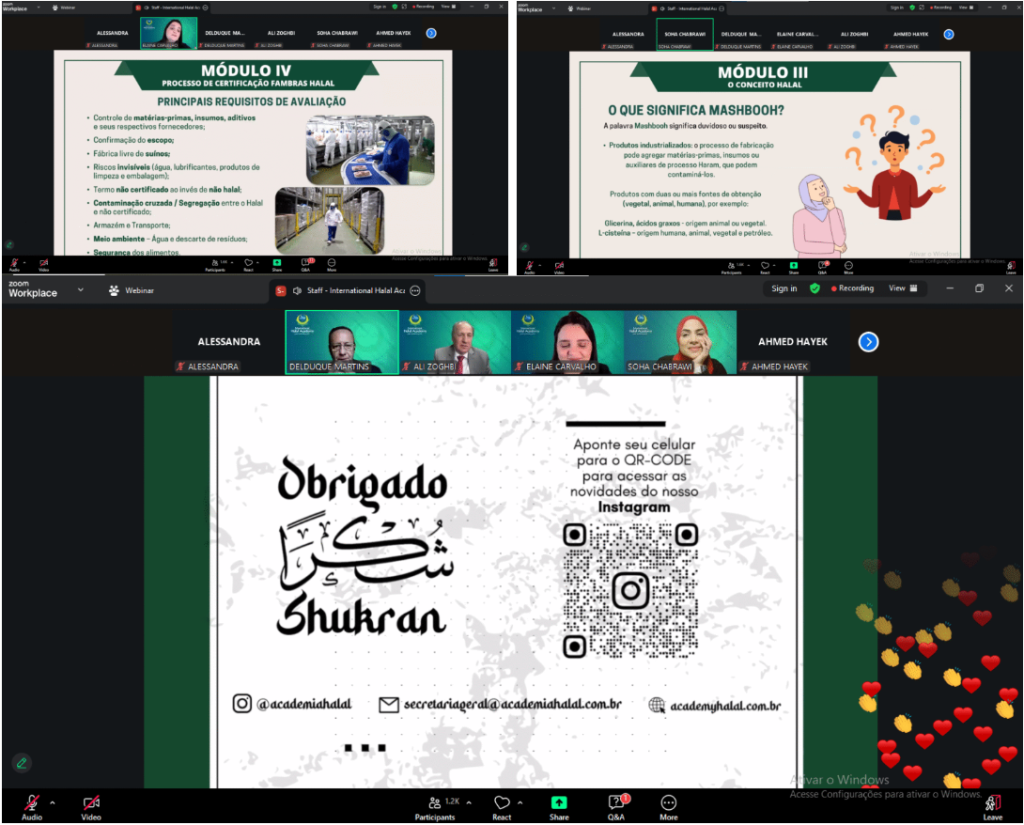Expand Participants caret in Shukran window
Image resolution: width=1024 pixels, height=825 pixels.
(468, 803)
